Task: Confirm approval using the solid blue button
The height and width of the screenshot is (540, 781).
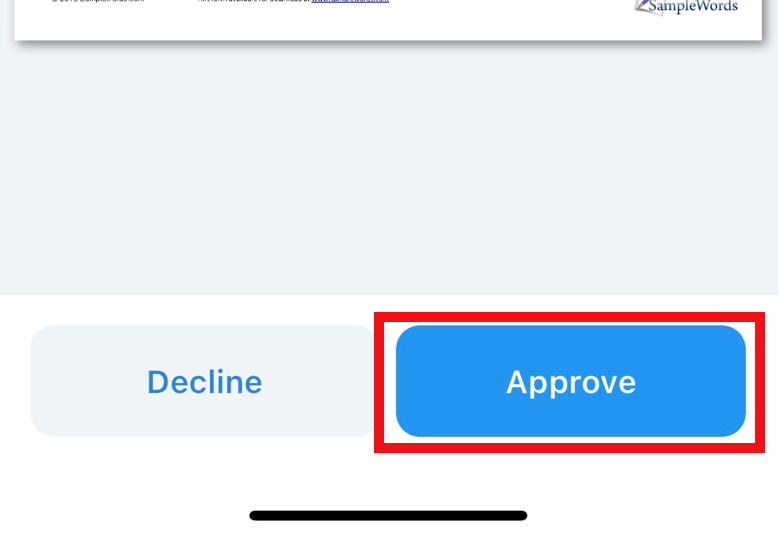Action: [571, 381]
